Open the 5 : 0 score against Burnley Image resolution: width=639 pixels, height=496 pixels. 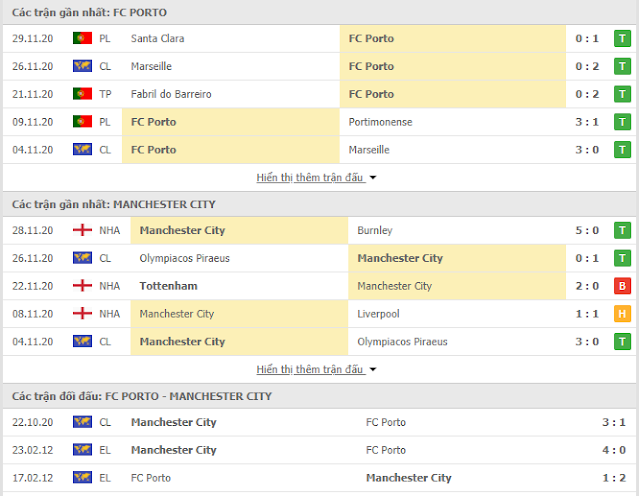coord(587,230)
